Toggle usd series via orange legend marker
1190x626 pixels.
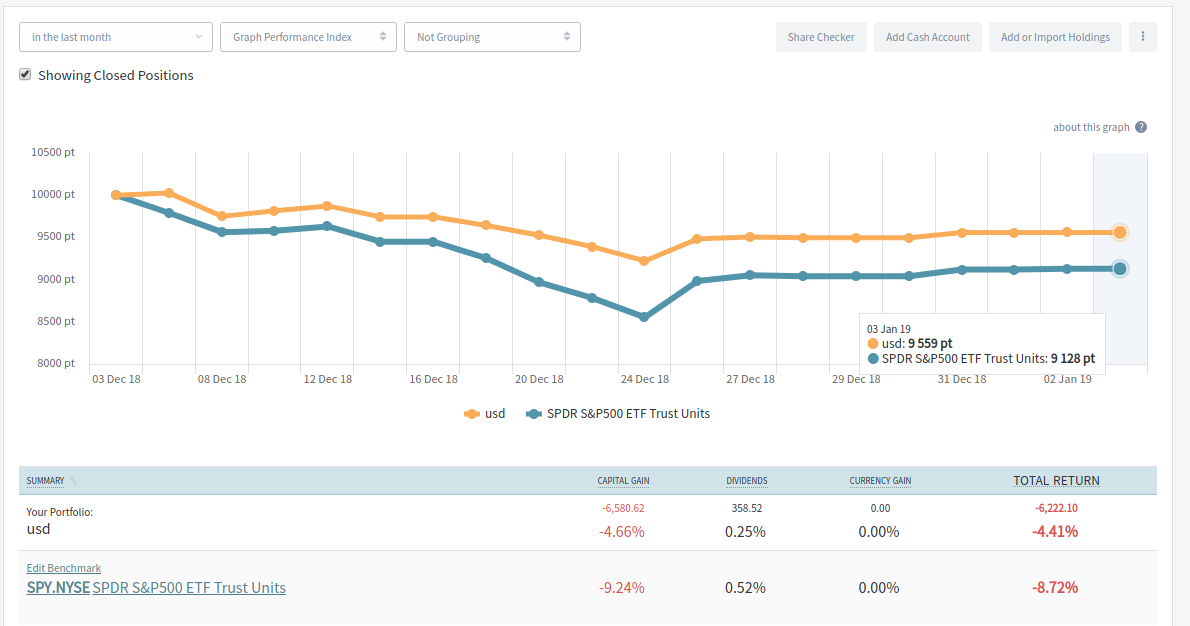coord(473,413)
